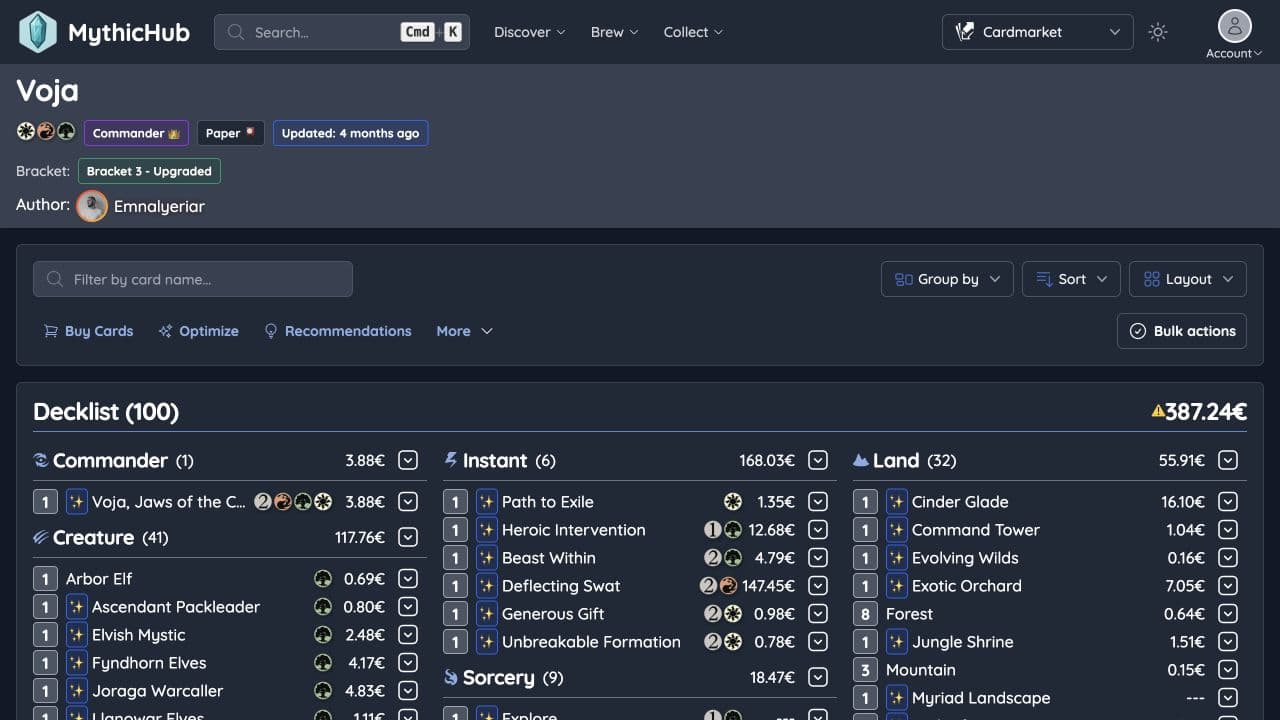Screen dimensions: 1280x720
Task: Click the sparkle icon beside Voja, Jaws of the C...
Action: point(77,502)
